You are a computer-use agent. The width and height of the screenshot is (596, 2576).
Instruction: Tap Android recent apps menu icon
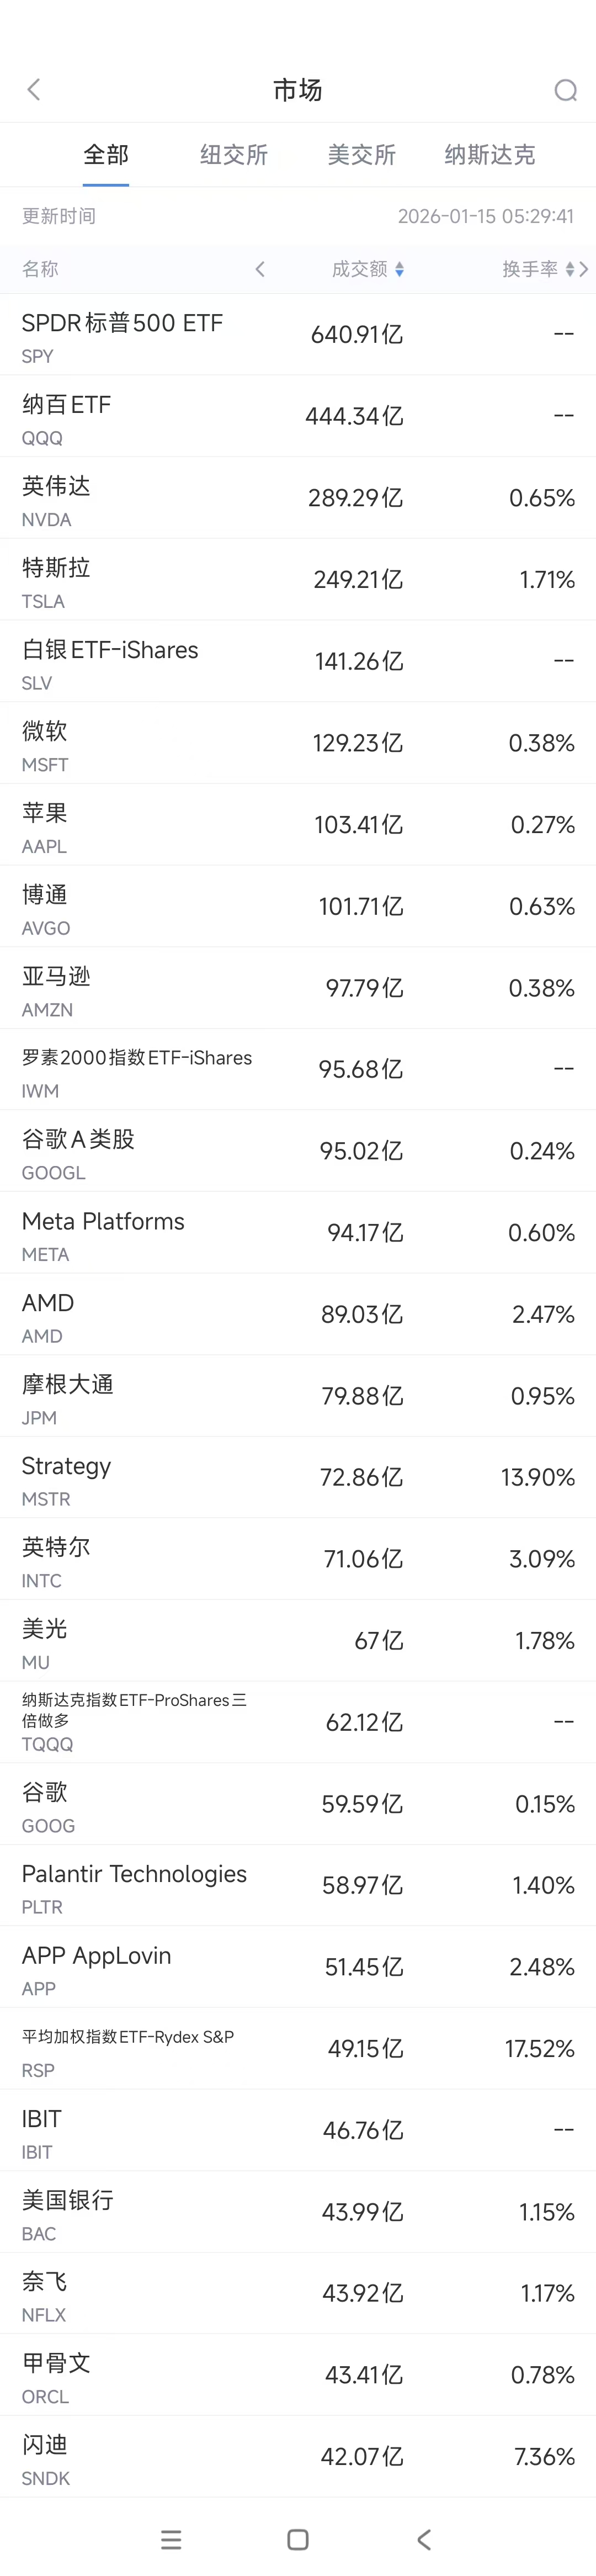point(171,2539)
